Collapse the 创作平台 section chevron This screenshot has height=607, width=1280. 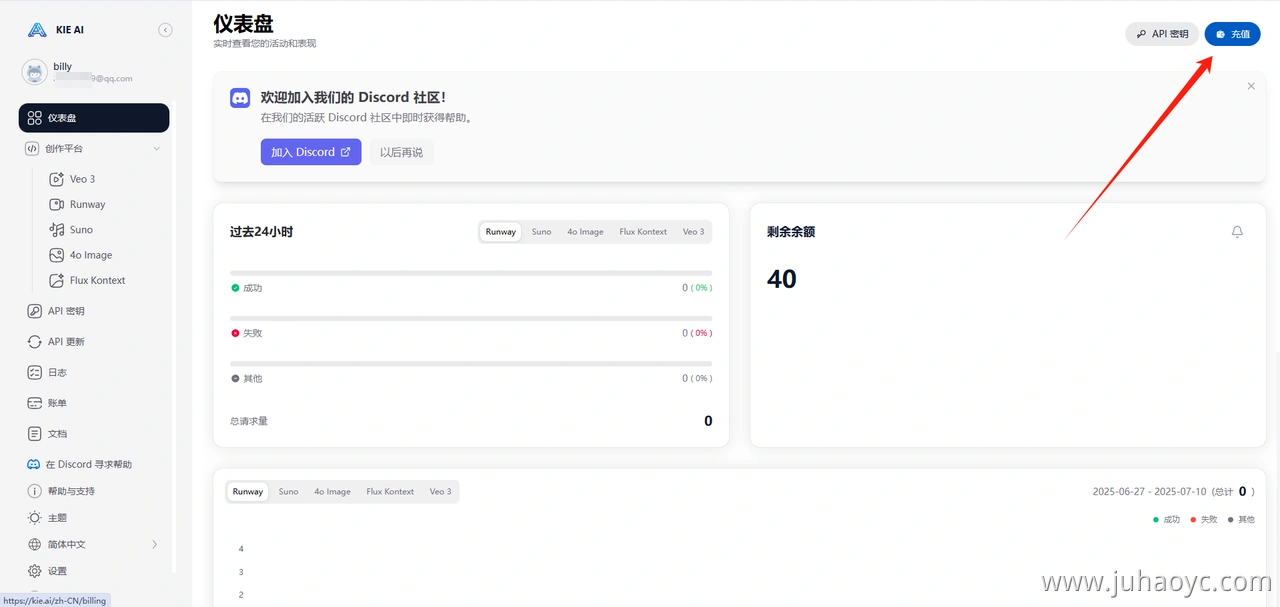pos(156,149)
